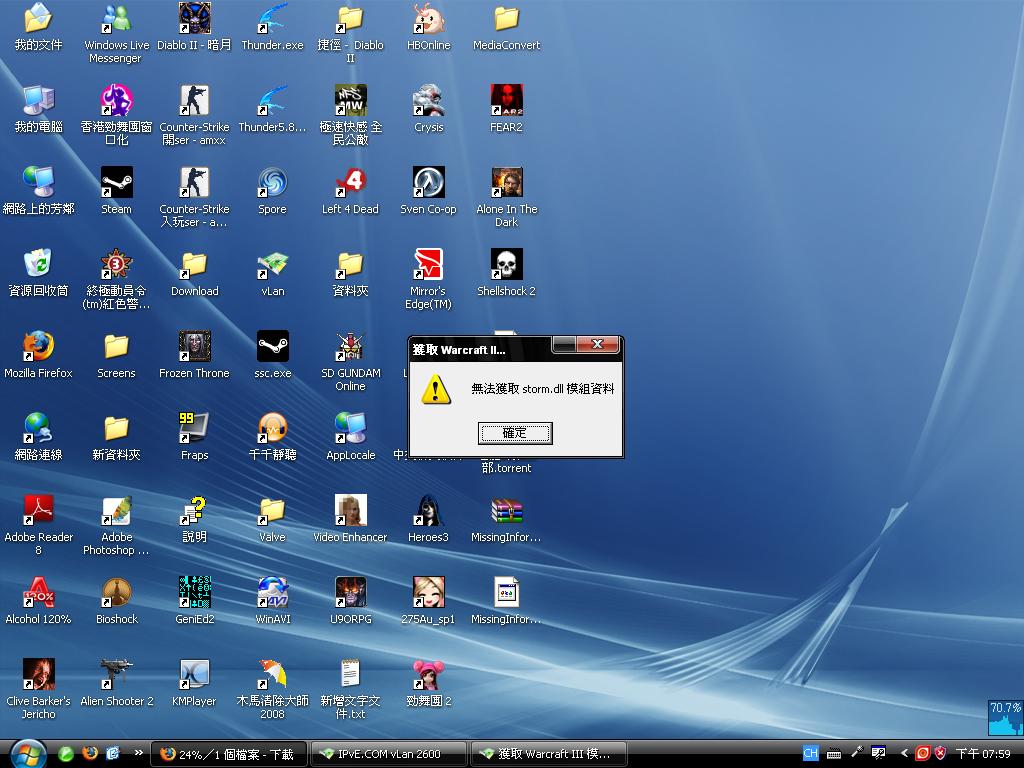Open the CH language bar selector
Viewport: 1024px width, 768px height.
810,753
